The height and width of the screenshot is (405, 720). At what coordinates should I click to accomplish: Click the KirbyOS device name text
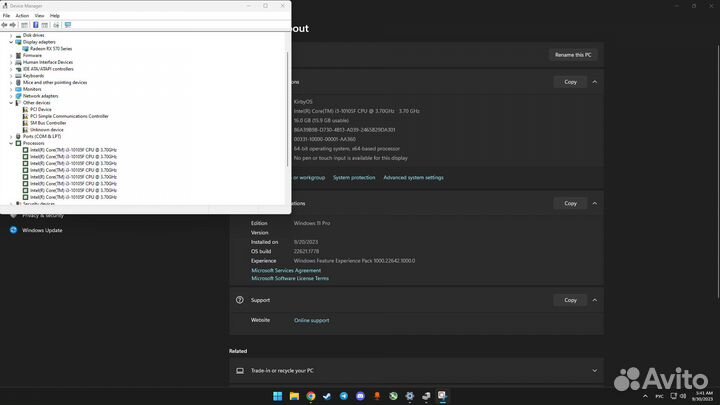[x=303, y=101]
